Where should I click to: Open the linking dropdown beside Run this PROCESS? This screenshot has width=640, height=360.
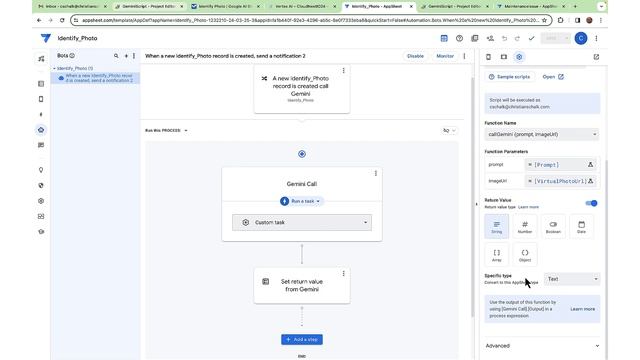coord(449,131)
